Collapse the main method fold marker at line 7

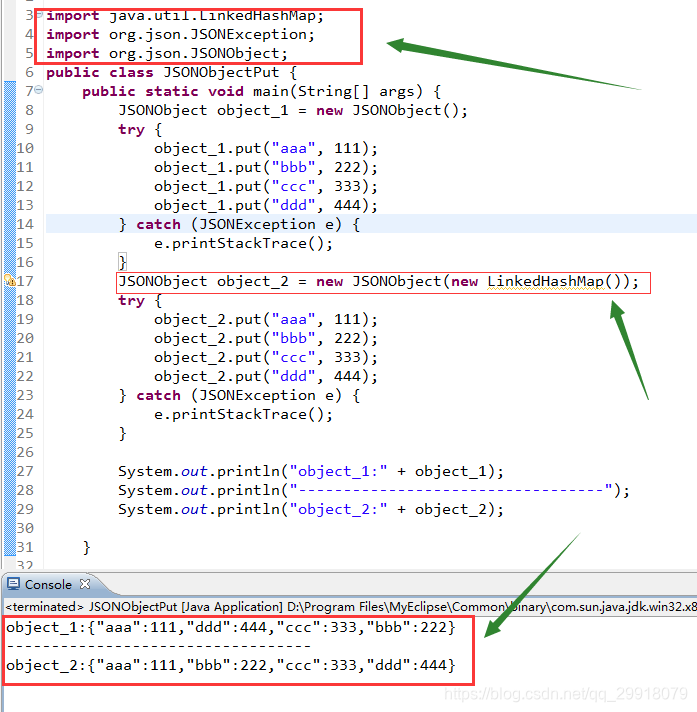click(39, 90)
